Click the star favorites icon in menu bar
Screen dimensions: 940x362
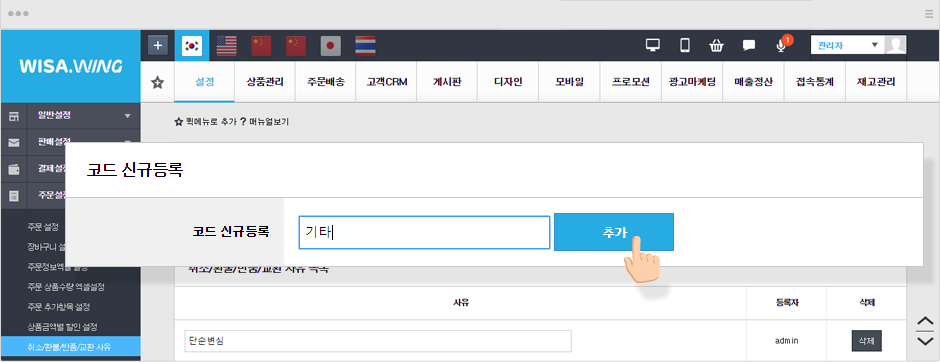click(157, 83)
